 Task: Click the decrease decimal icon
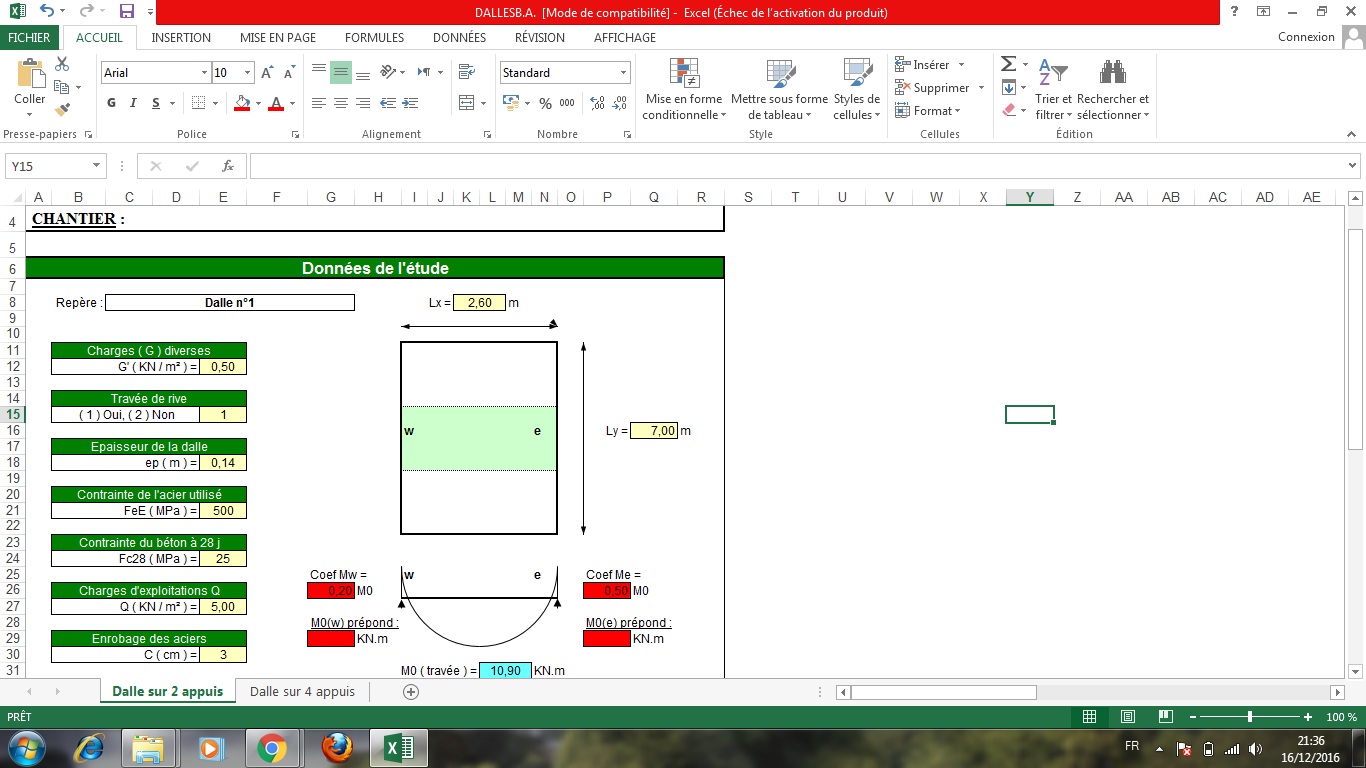[x=622, y=103]
